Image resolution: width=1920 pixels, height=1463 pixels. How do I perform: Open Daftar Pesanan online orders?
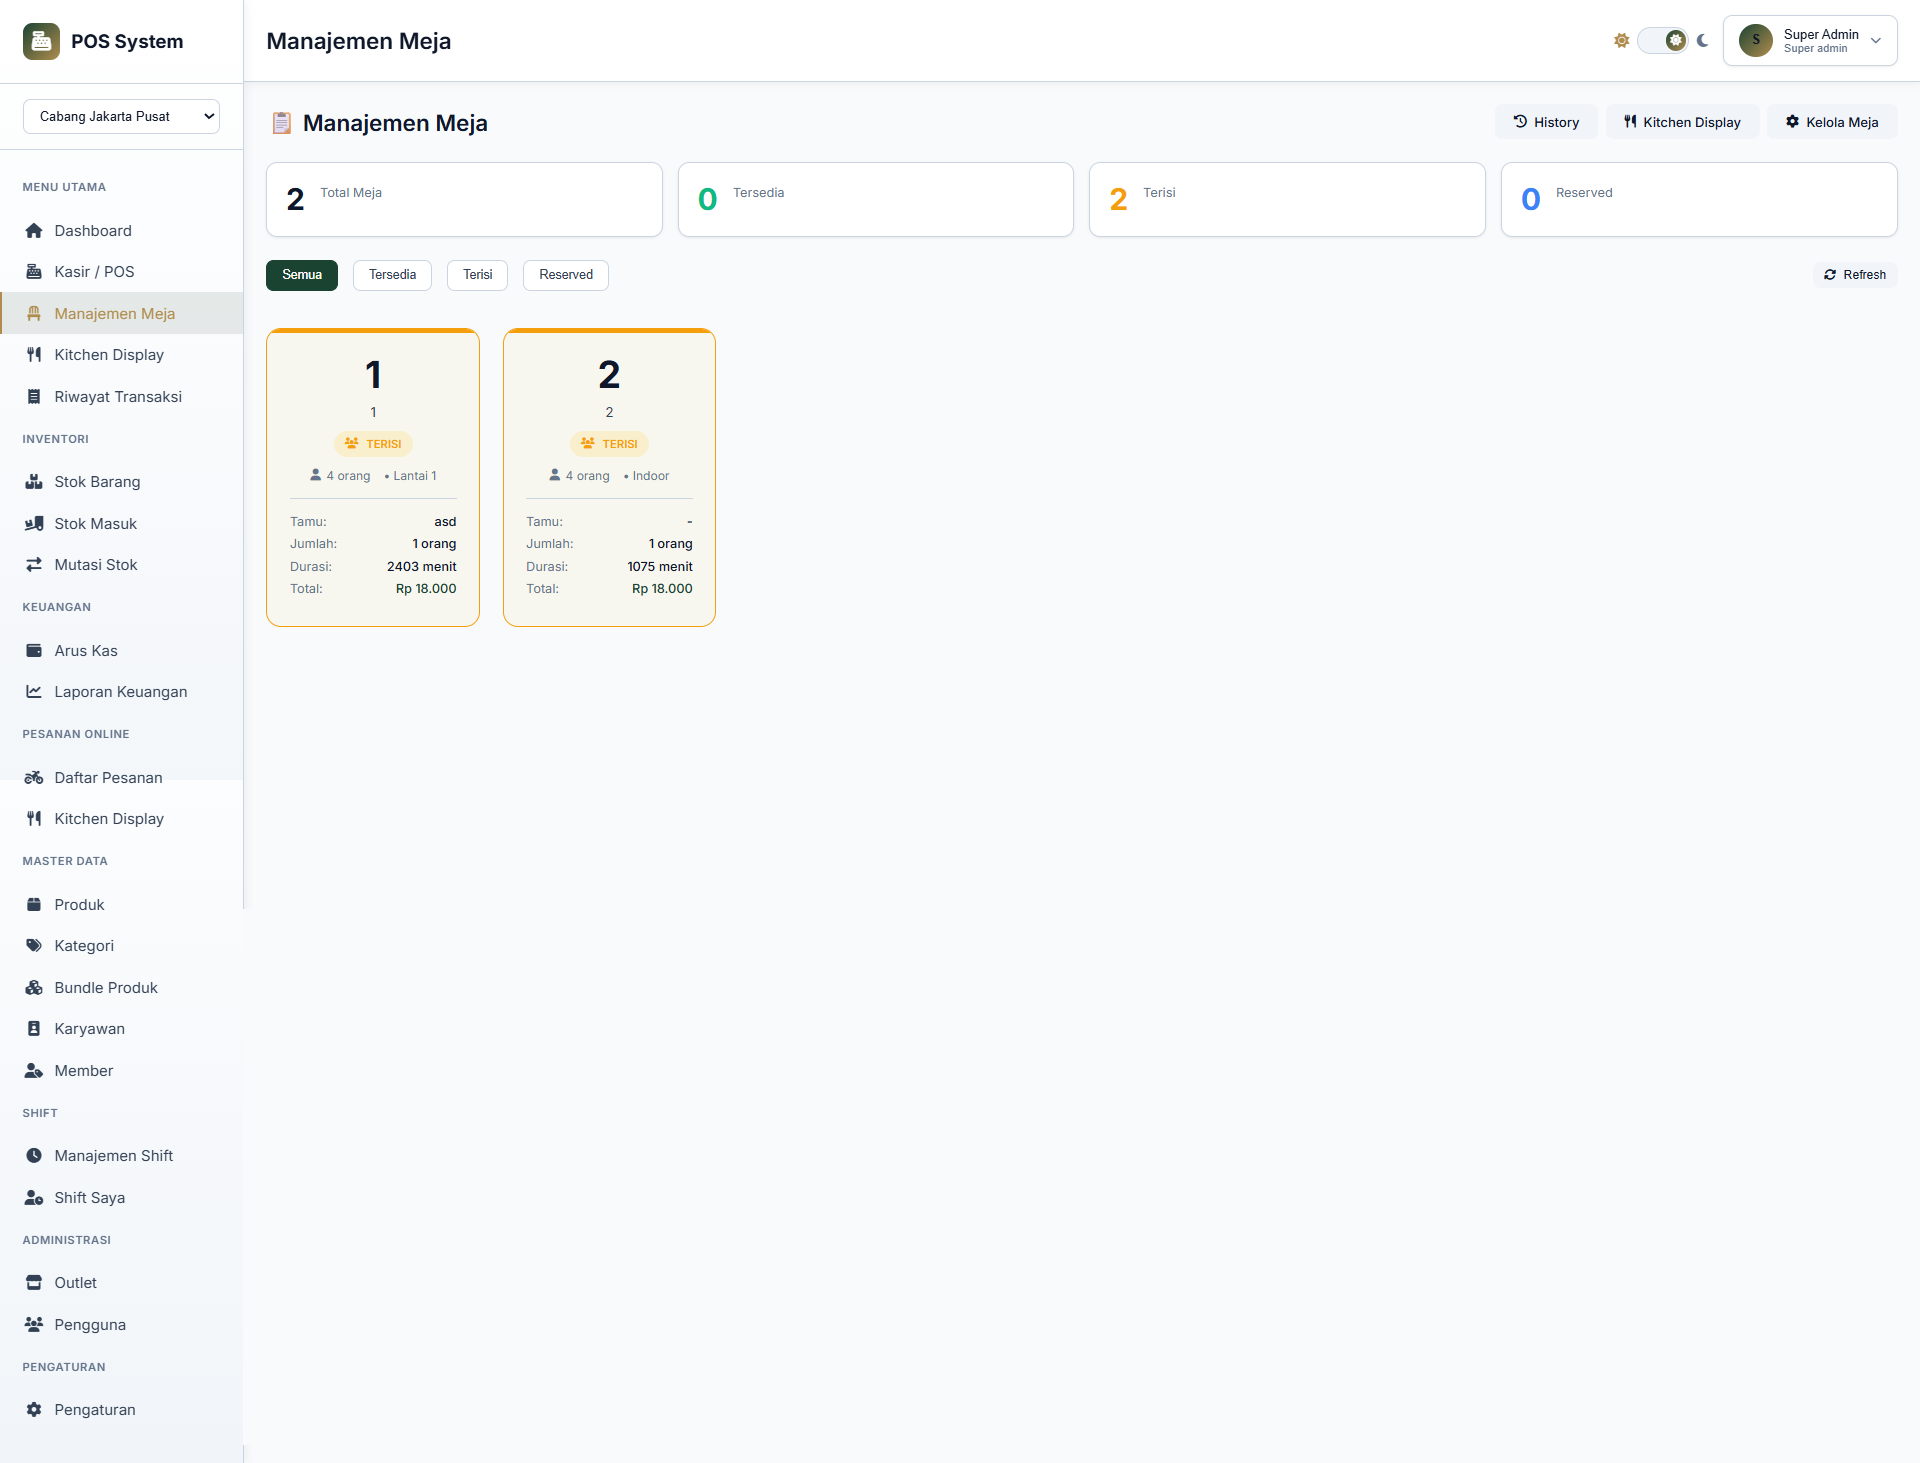click(x=108, y=777)
